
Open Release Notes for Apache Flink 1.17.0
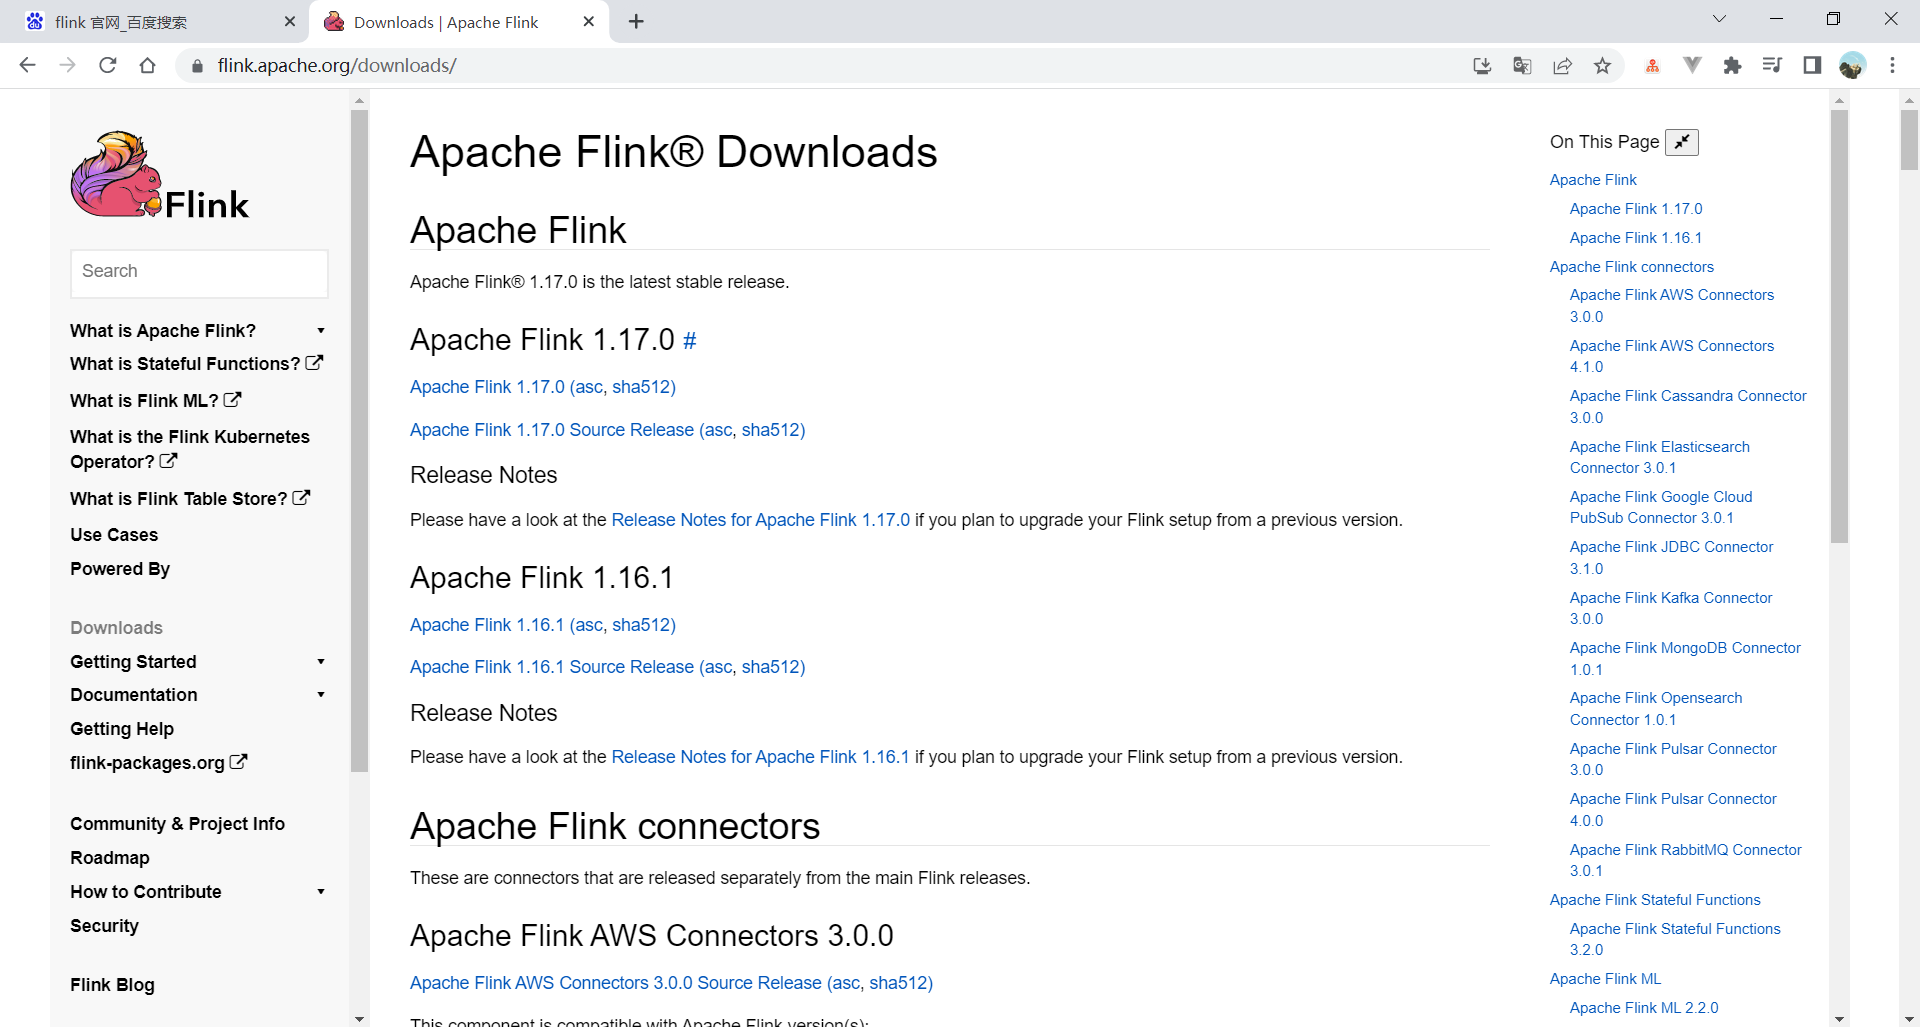(x=761, y=520)
